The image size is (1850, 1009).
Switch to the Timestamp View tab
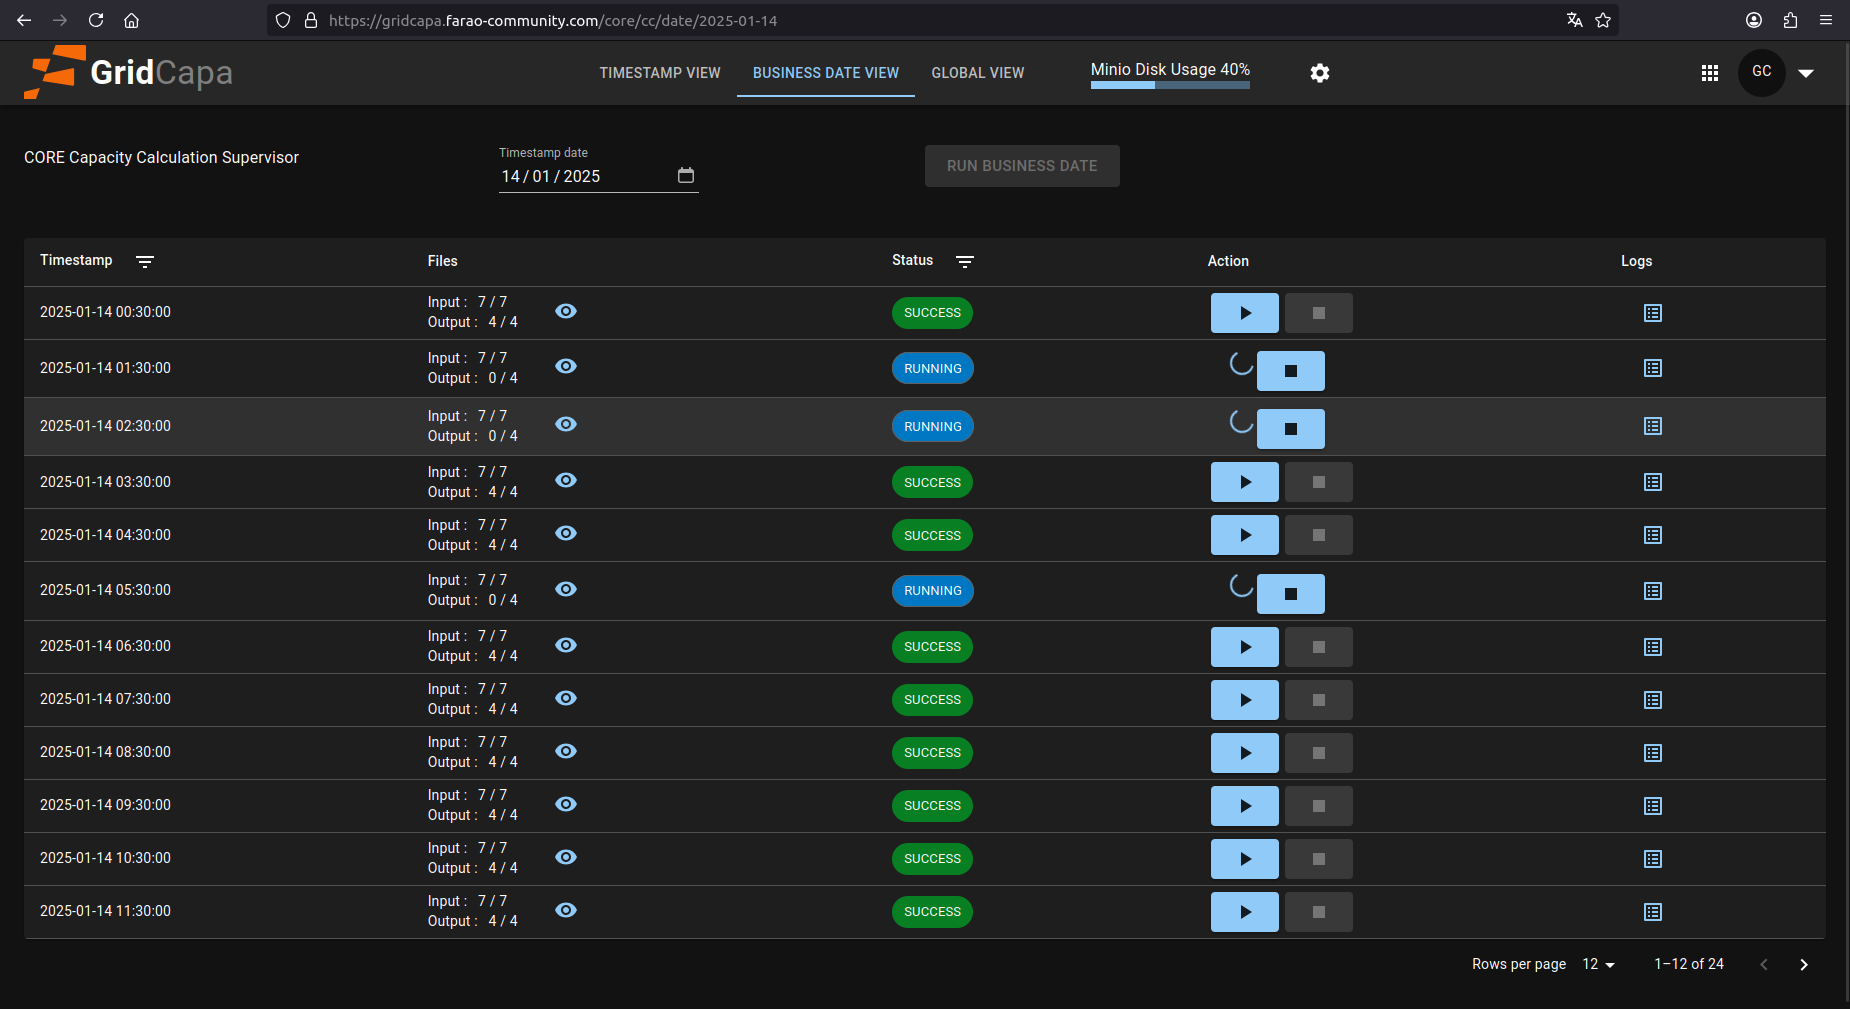coord(660,73)
